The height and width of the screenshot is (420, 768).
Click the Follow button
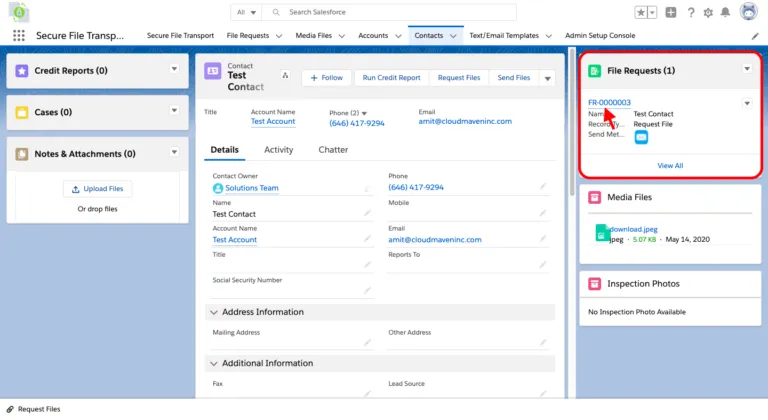click(327, 78)
